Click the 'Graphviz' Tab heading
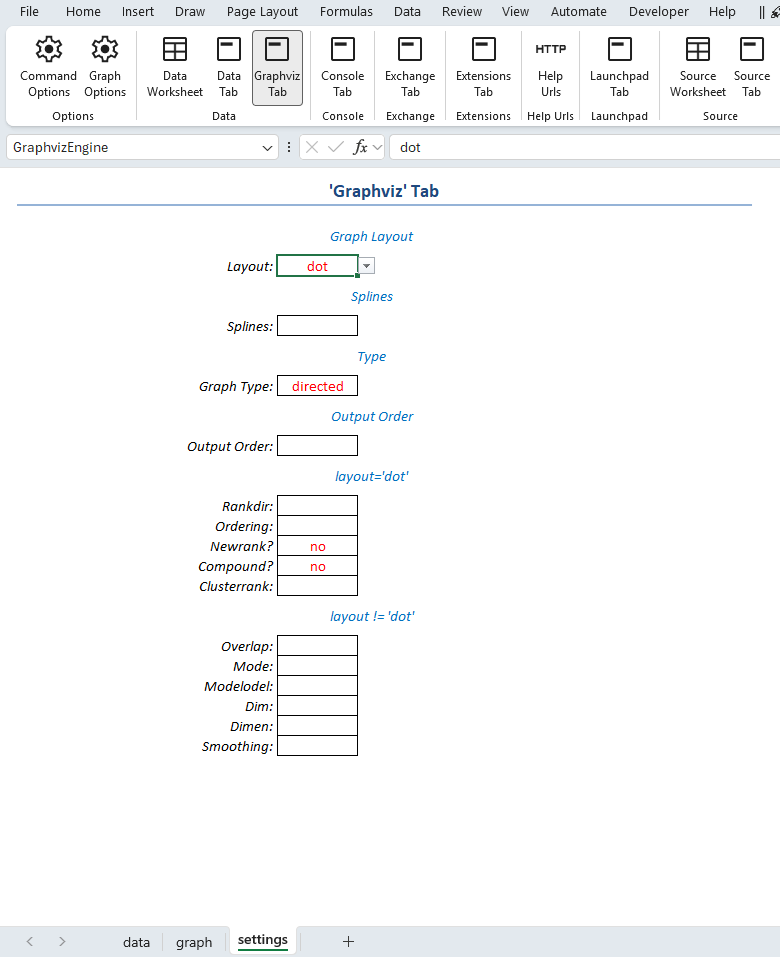Image resolution: width=780 pixels, height=957 pixels. pos(384,191)
